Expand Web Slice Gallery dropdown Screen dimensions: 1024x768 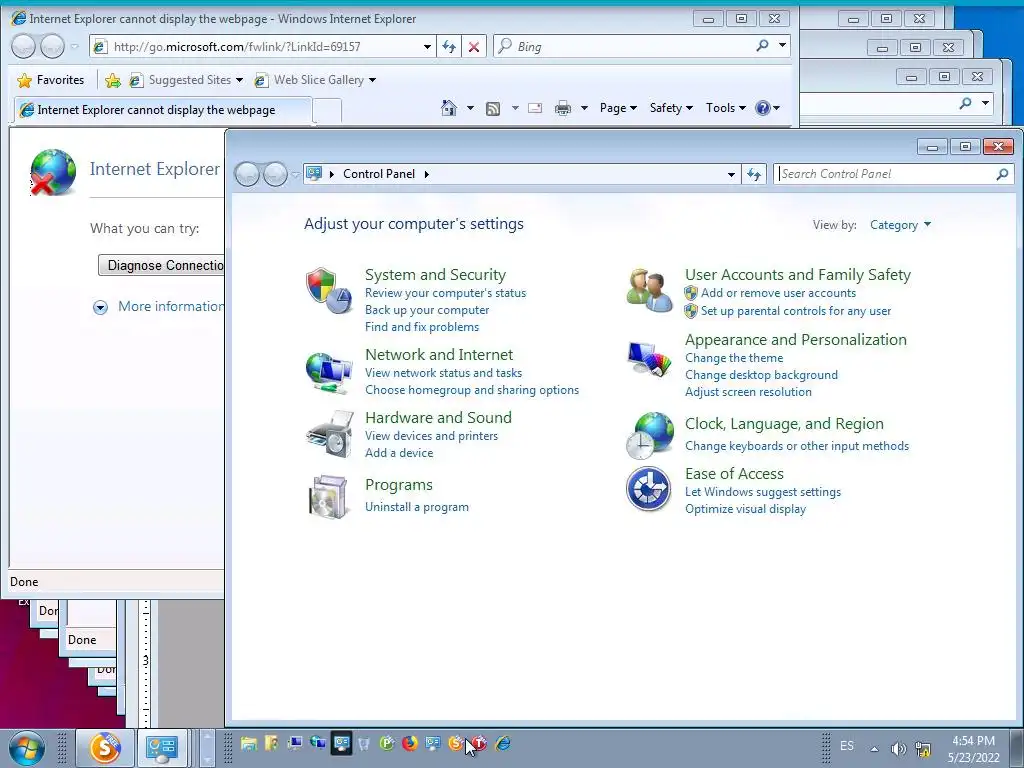[x=372, y=80]
